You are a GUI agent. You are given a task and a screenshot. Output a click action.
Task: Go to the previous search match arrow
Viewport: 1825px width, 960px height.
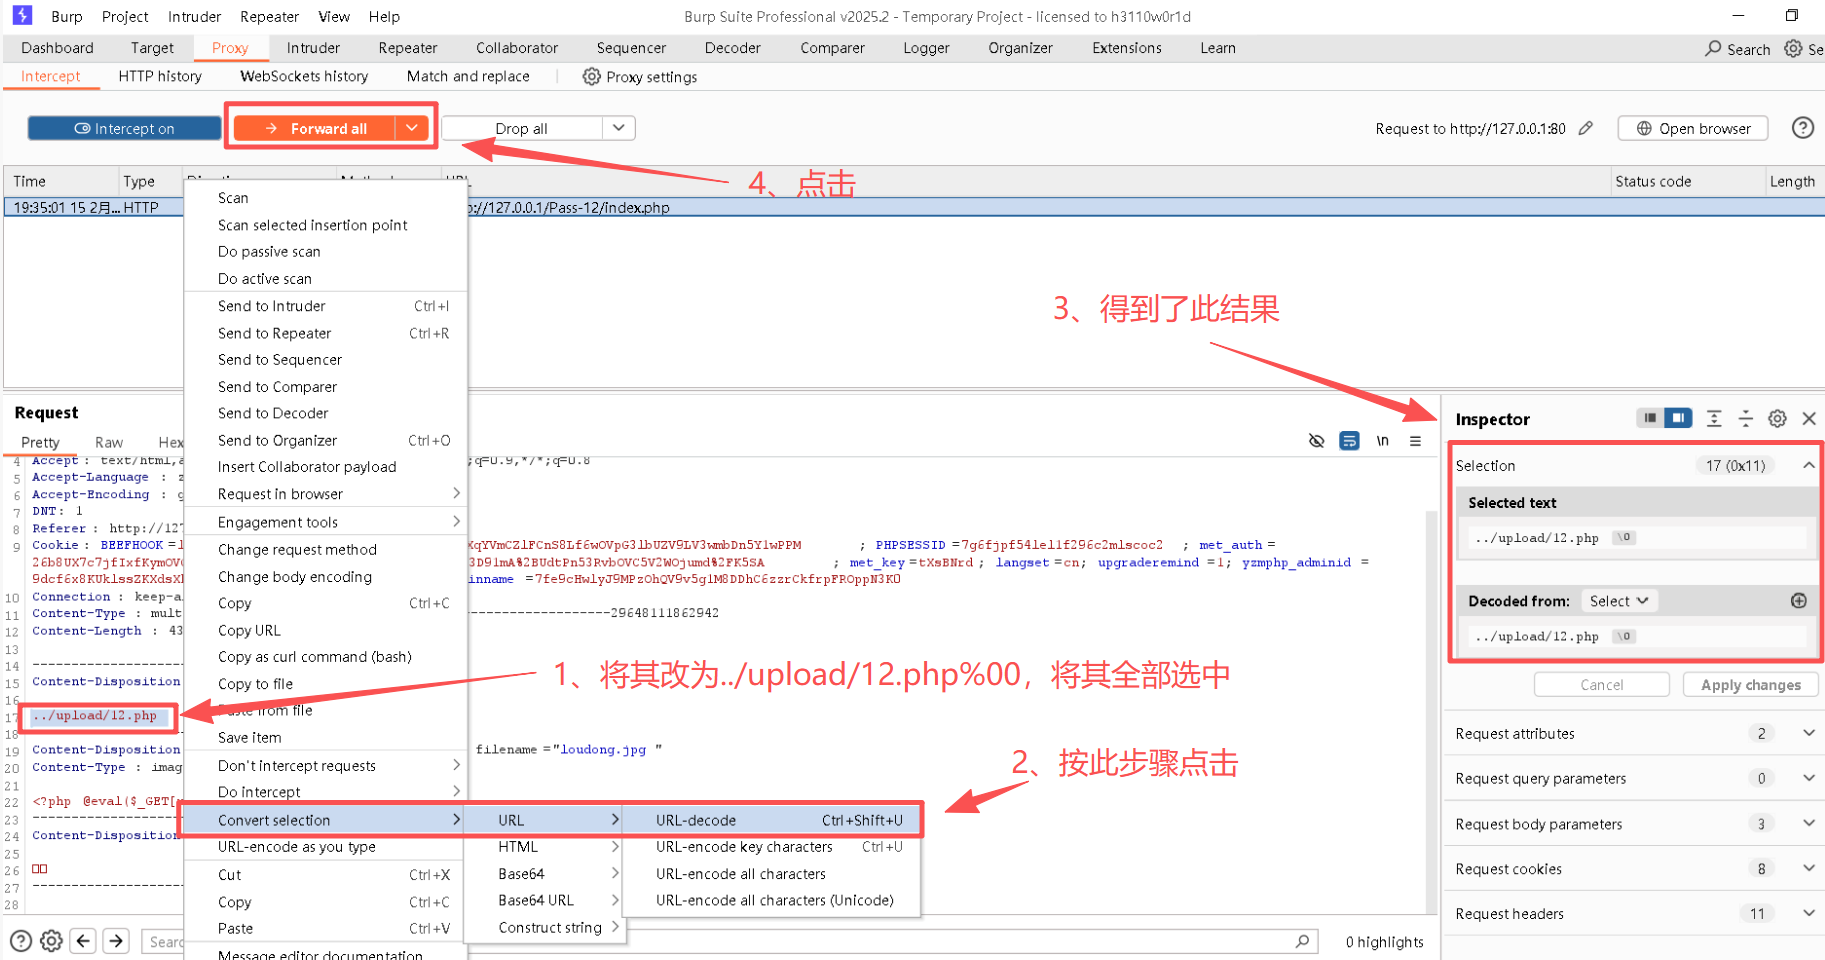(x=84, y=941)
